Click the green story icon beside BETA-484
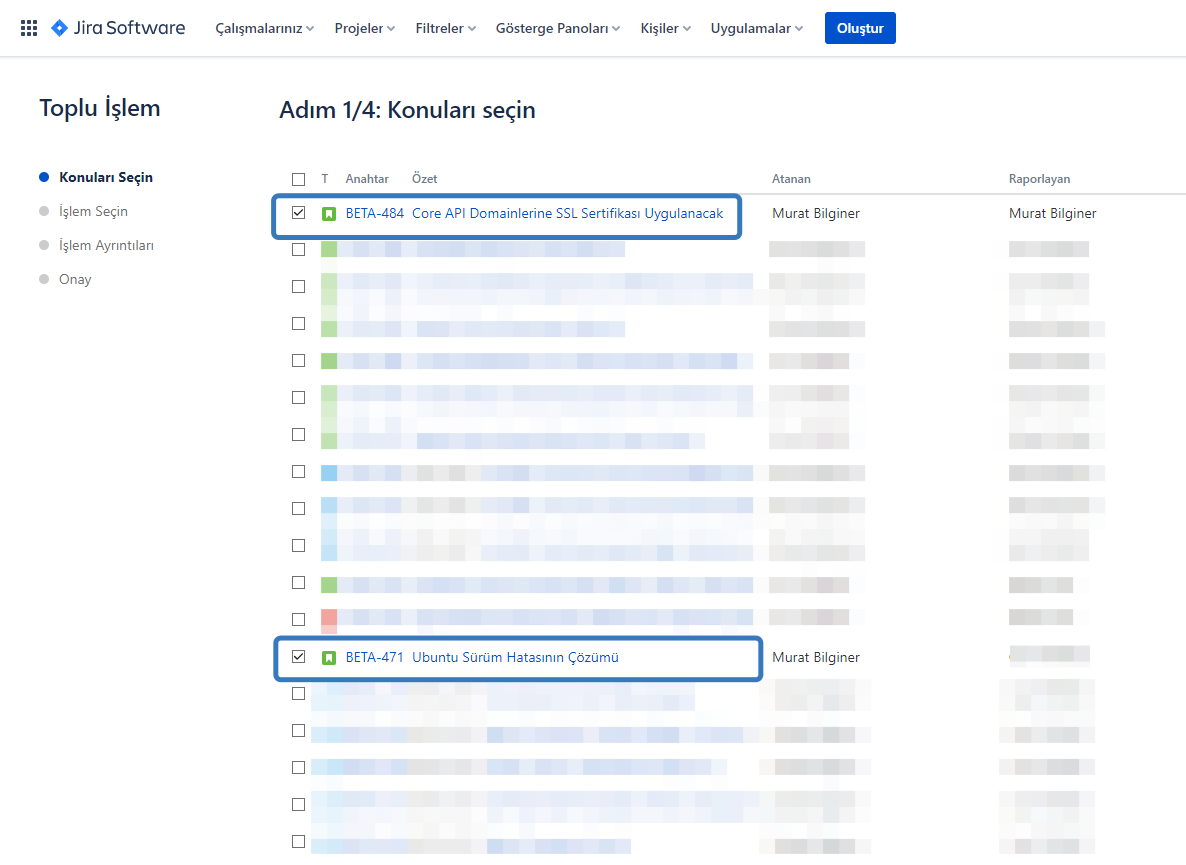Image resolution: width=1186 pixels, height=865 pixels. point(330,213)
